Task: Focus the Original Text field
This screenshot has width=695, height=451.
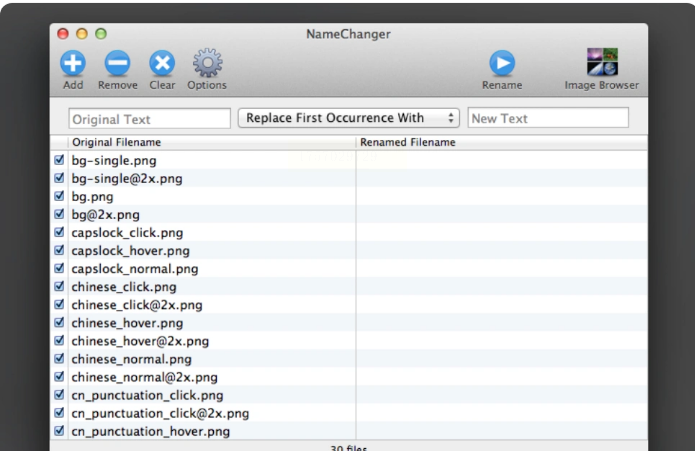Action: [x=149, y=119]
